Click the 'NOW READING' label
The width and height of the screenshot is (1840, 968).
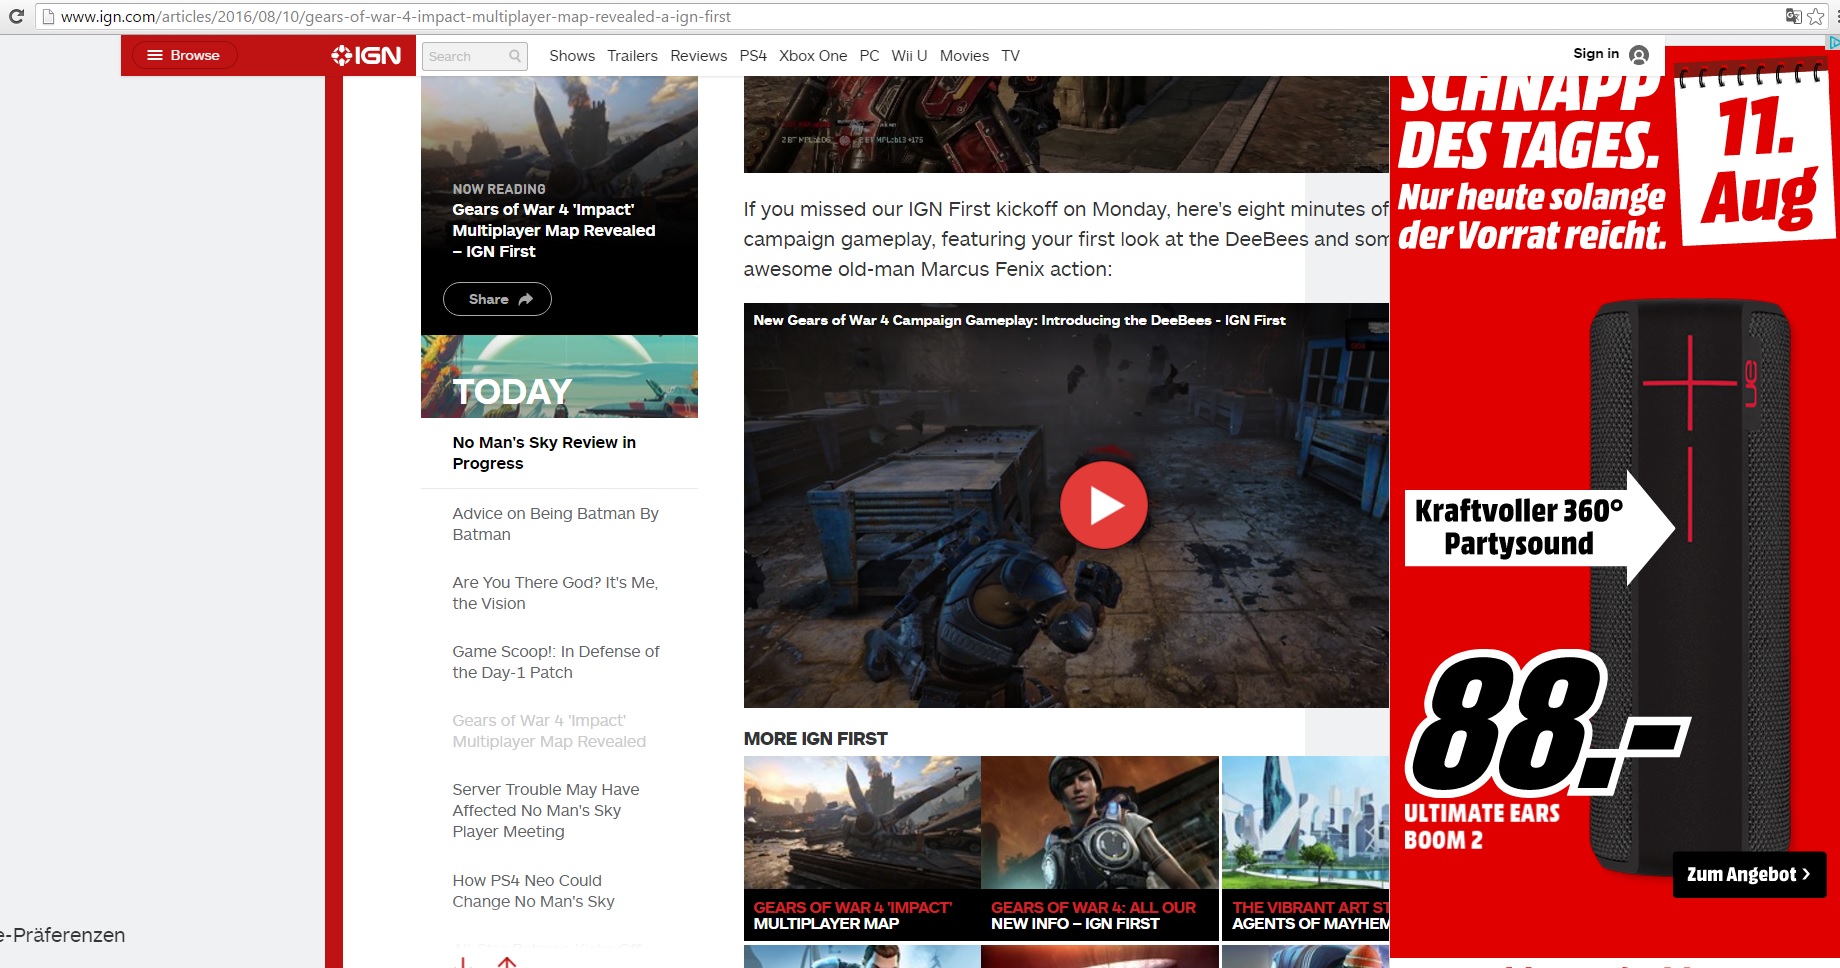click(x=499, y=189)
